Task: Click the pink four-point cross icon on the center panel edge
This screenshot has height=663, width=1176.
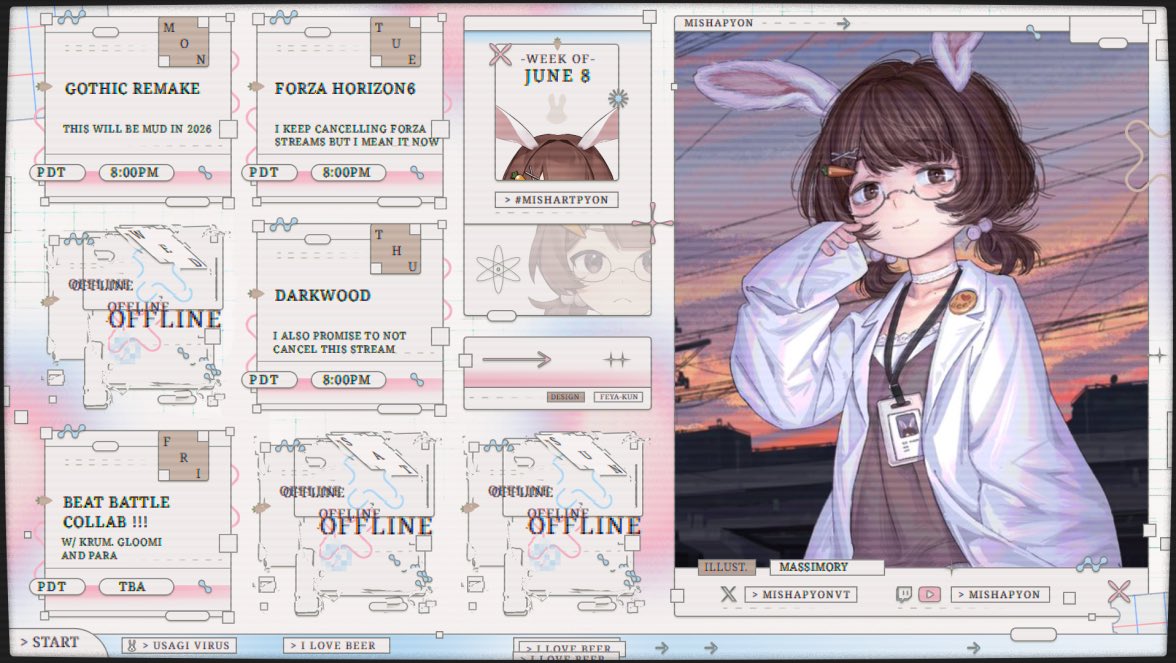Action: pyautogui.click(x=652, y=223)
